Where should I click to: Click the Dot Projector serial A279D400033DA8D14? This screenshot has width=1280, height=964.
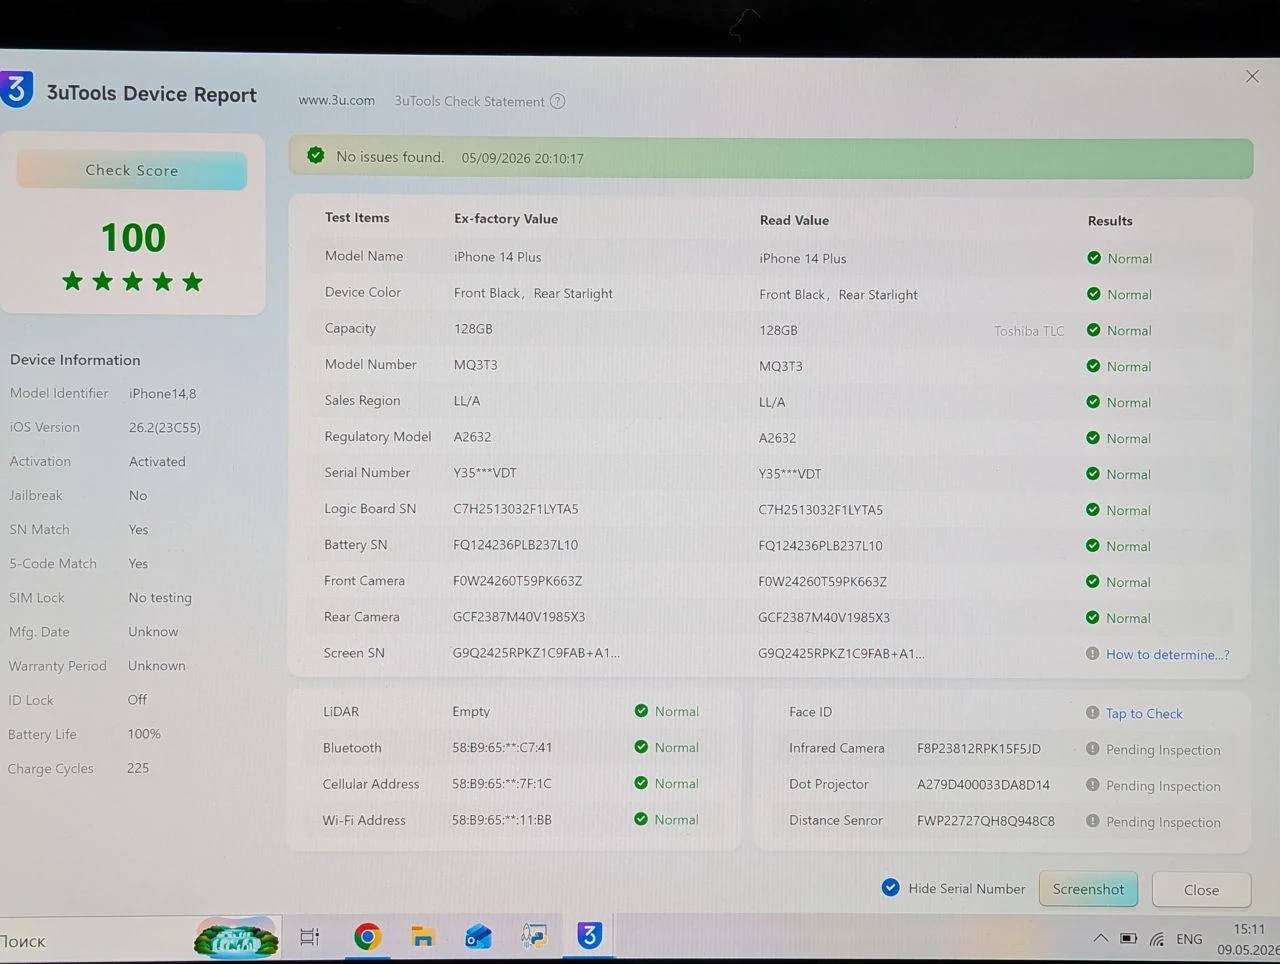(x=984, y=785)
